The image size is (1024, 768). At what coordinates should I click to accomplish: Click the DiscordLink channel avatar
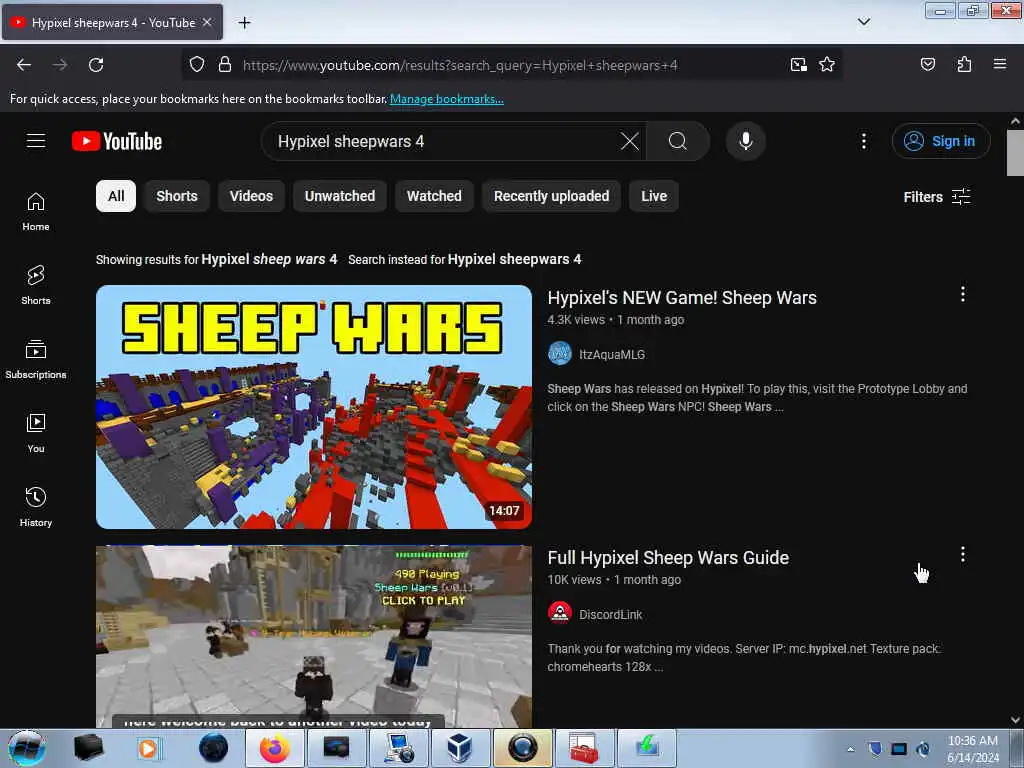click(560, 613)
